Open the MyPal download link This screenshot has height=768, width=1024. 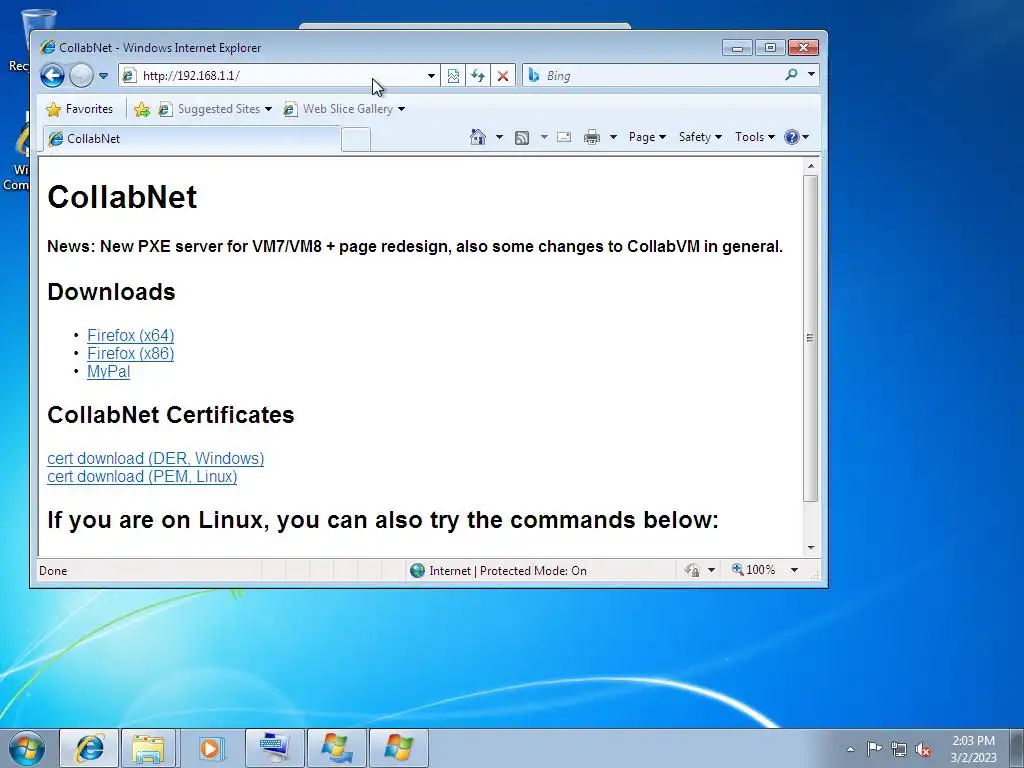[x=108, y=372]
